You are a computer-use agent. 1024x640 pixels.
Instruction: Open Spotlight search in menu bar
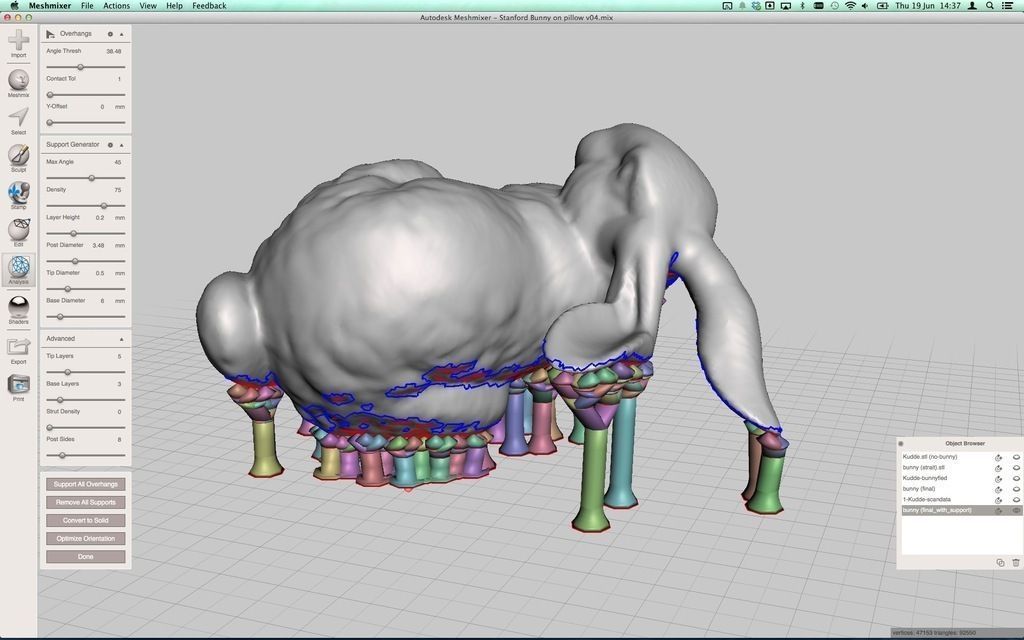[990, 5]
